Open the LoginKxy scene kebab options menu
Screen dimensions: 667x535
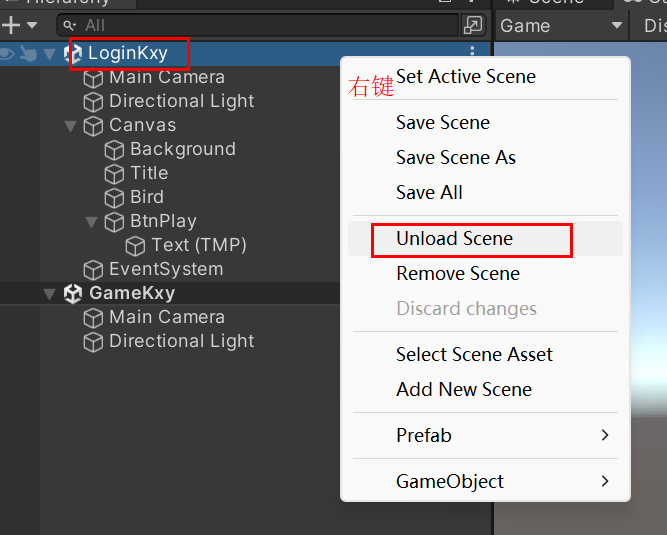[472, 53]
